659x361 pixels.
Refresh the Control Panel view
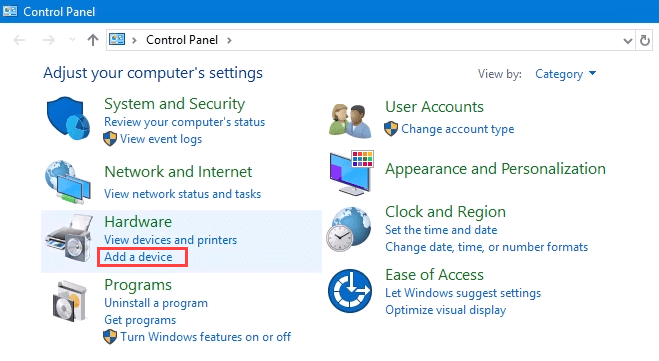(645, 40)
